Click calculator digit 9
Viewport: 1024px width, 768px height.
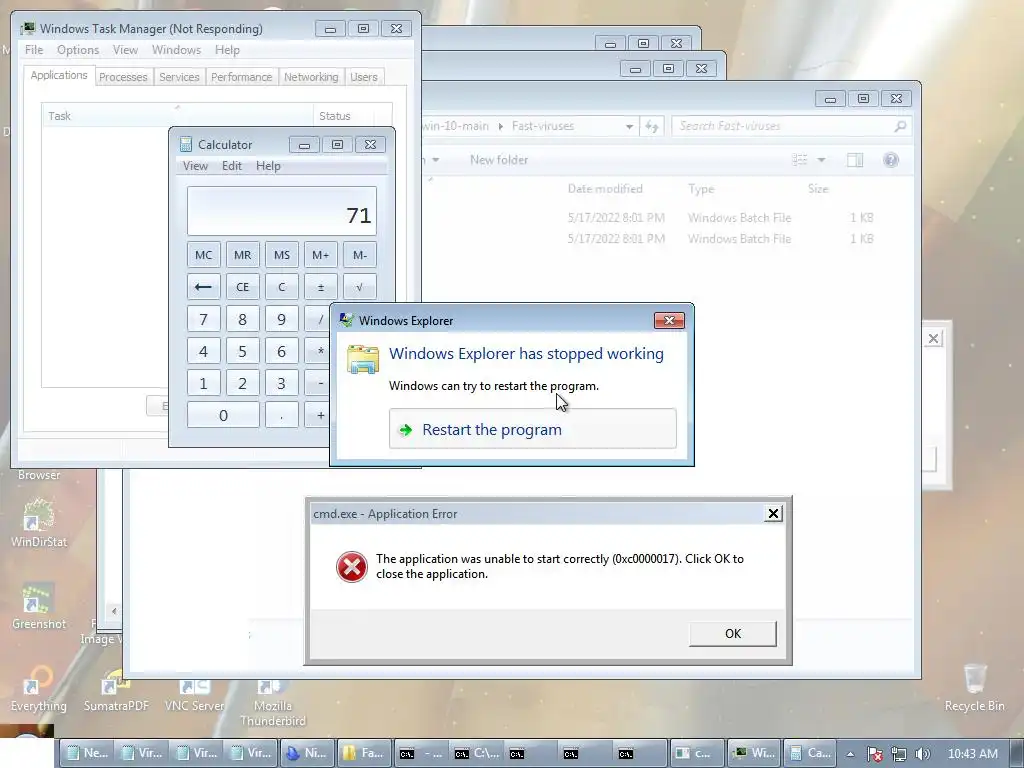pos(281,319)
